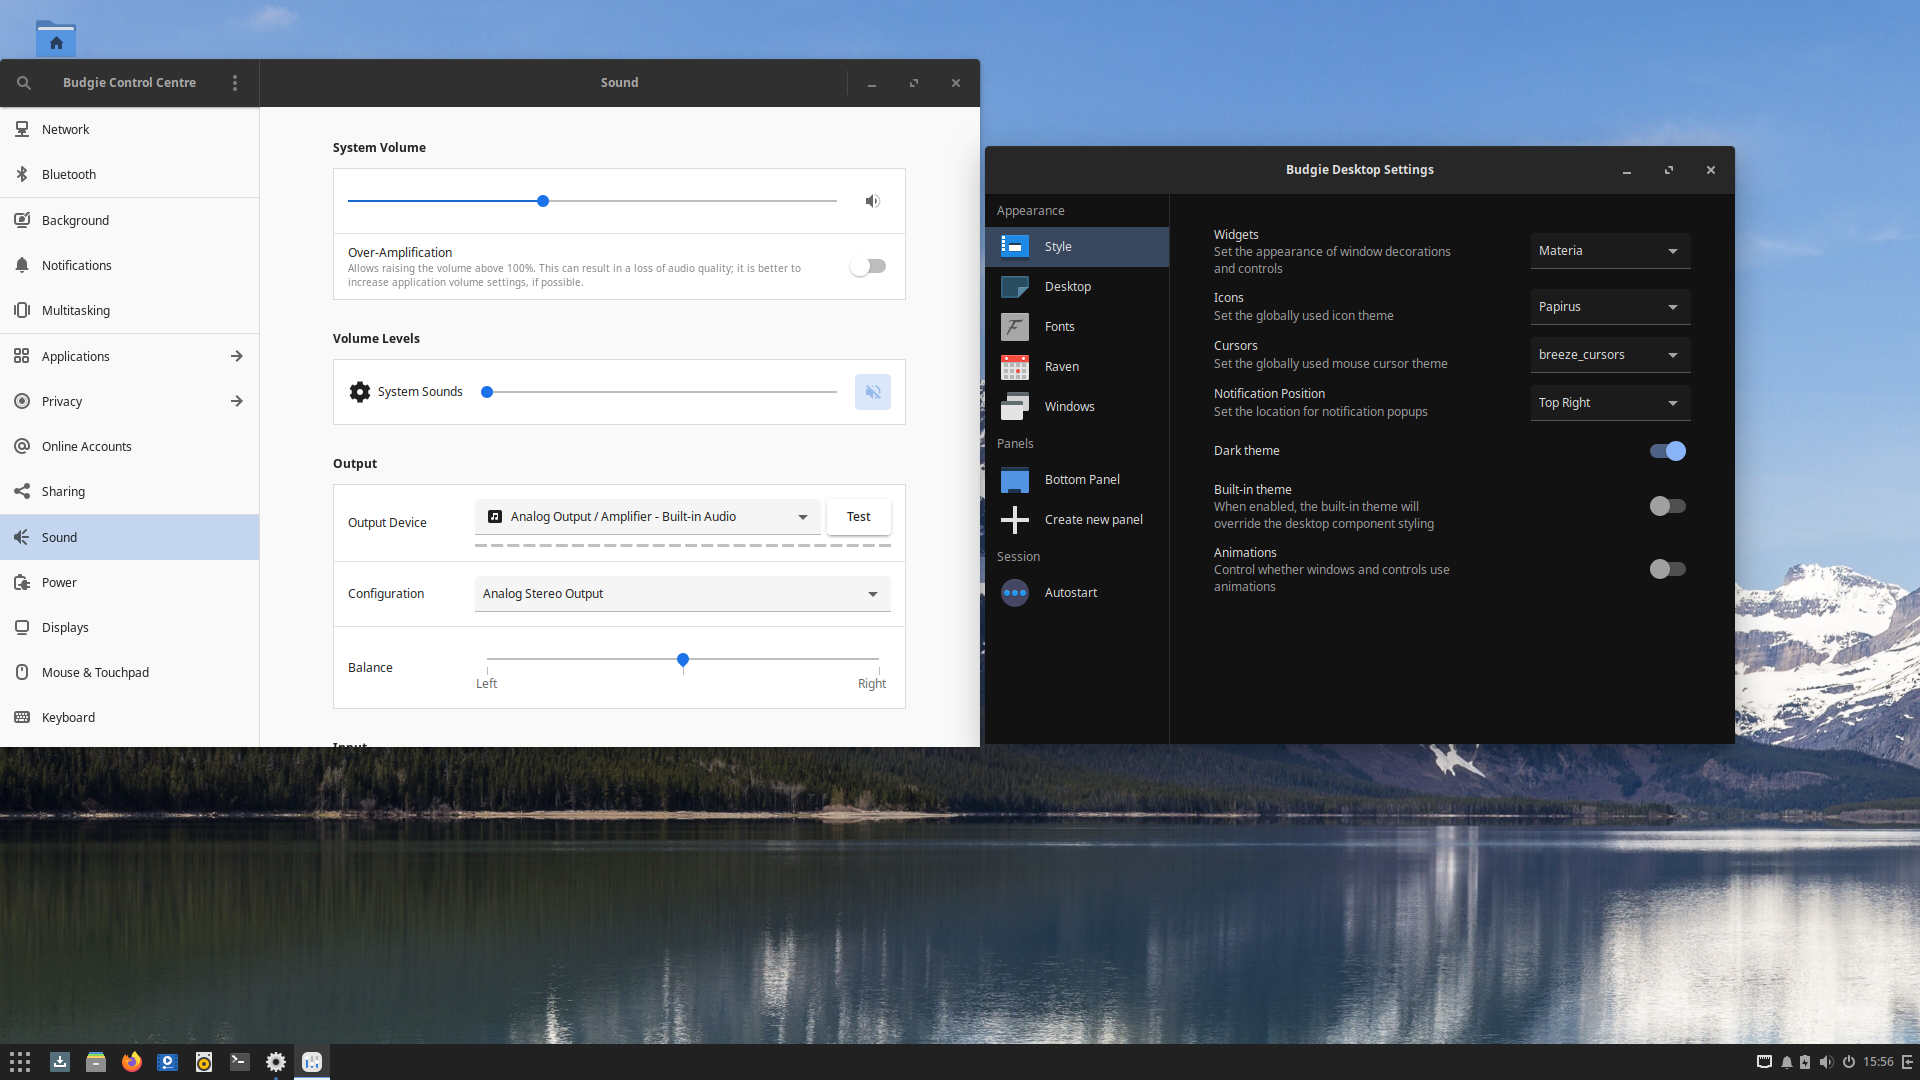Open the Notification Position dropdown
Screen dimensions: 1920x1080
pos(1610,403)
